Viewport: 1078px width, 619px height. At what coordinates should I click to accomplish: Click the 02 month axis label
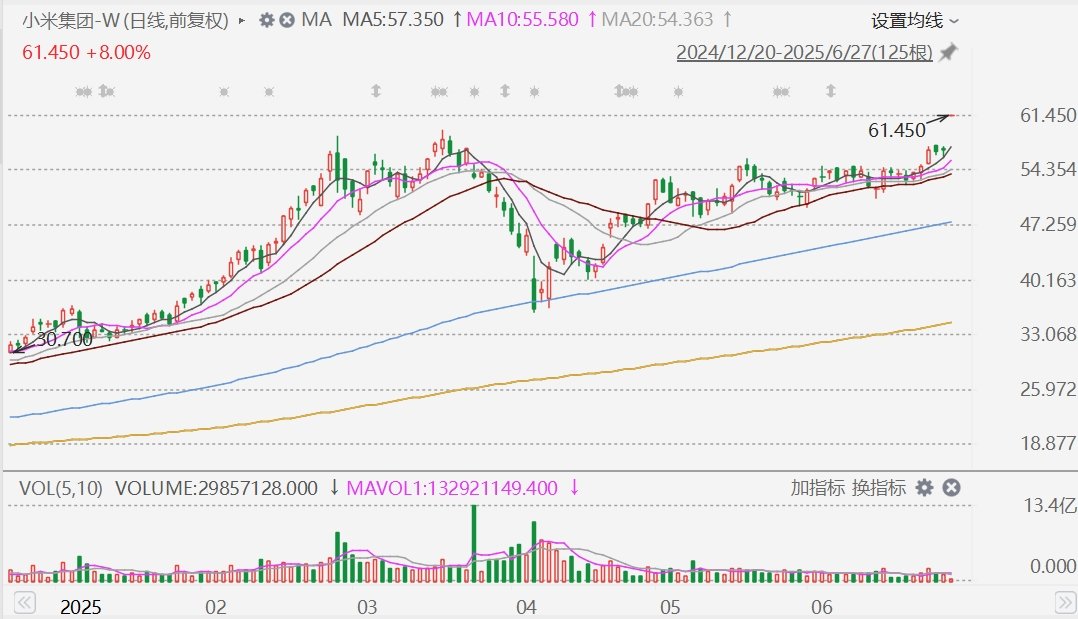tap(216, 607)
